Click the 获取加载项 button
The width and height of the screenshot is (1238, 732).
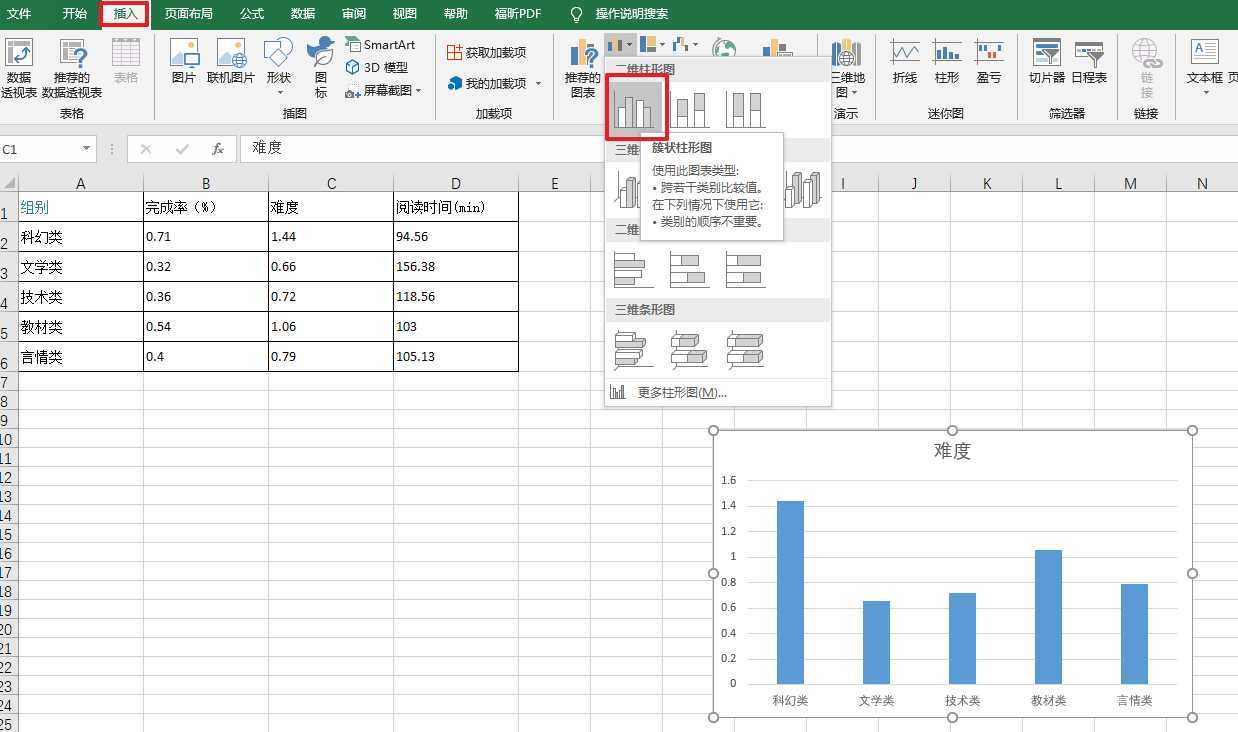487,52
